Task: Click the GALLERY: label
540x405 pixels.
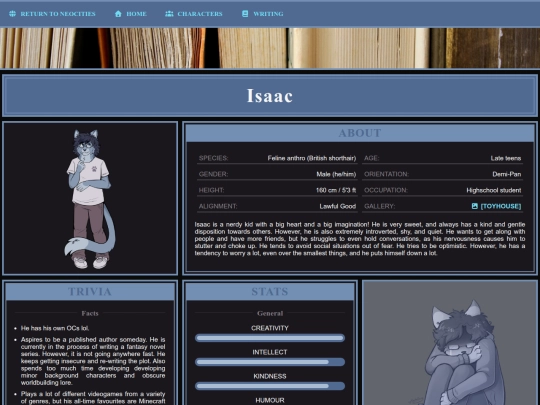Action: (x=380, y=206)
